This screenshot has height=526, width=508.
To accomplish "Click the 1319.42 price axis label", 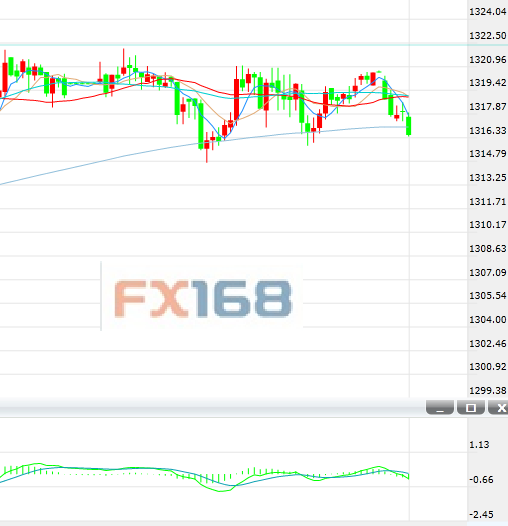I will tap(488, 83).
